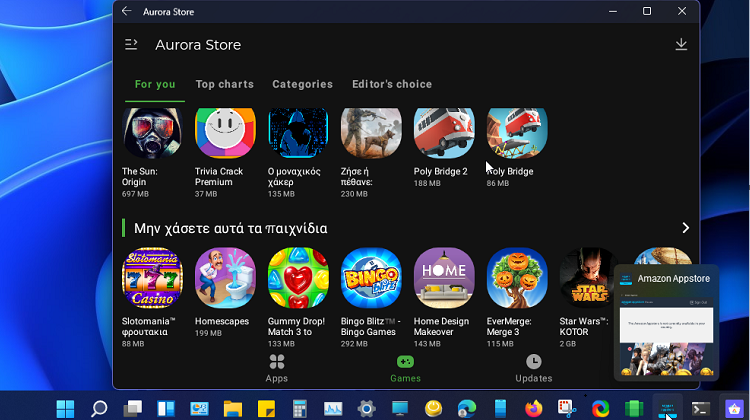
Task: Open Slotomania casino game icon
Action: (x=152, y=278)
